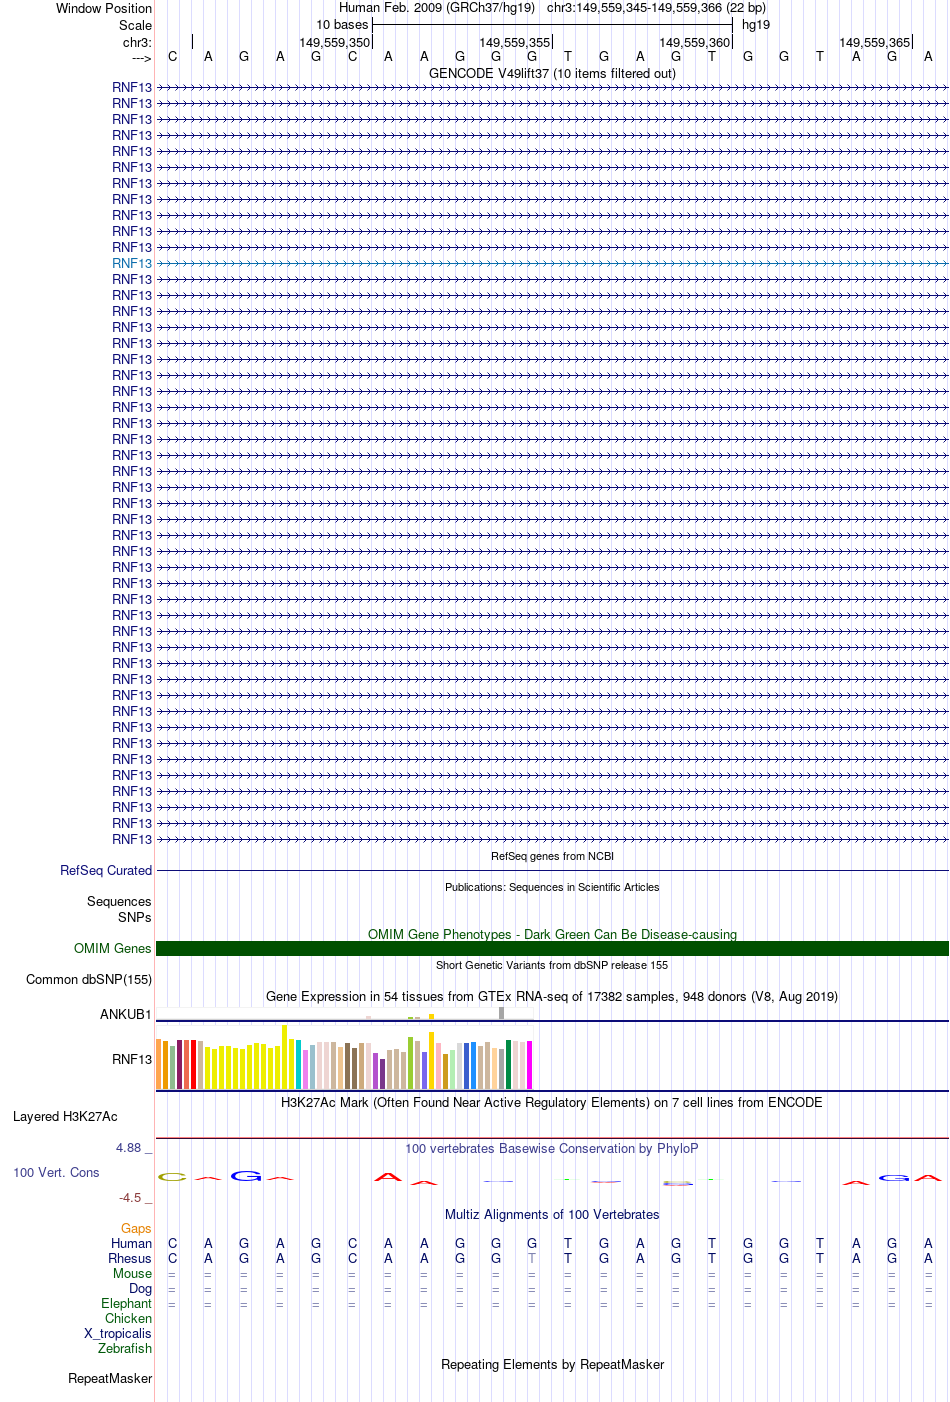Open 100 vertebrates Basewise Conservation by PhyloP title
This screenshot has width=950, height=1402.
[552, 1148]
